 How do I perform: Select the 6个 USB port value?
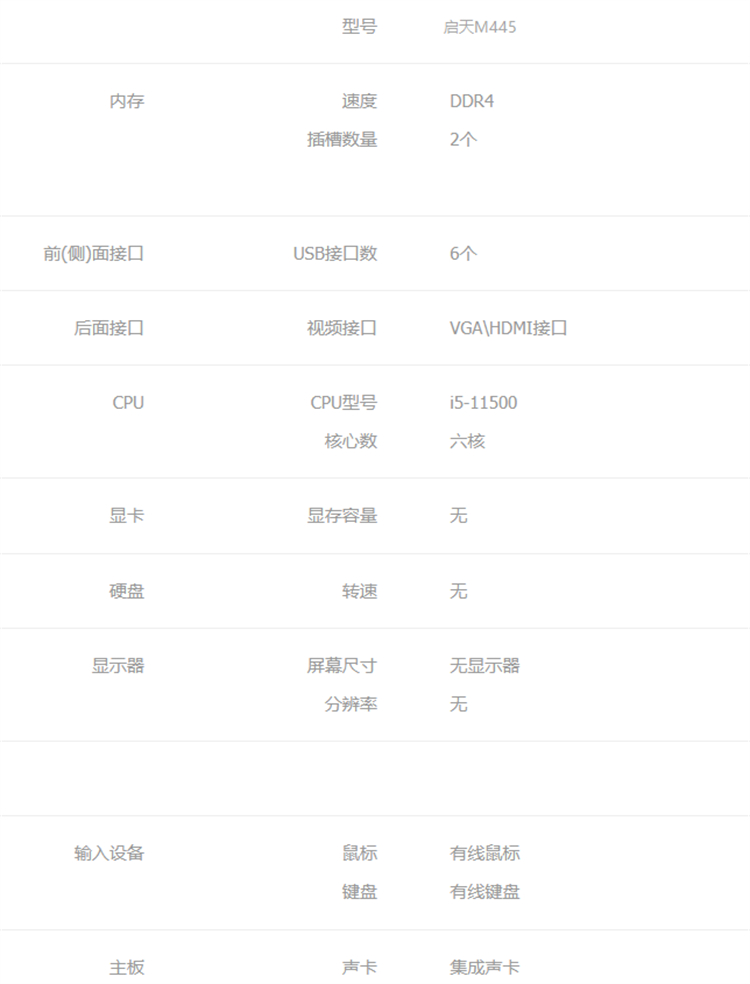coord(463,253)
